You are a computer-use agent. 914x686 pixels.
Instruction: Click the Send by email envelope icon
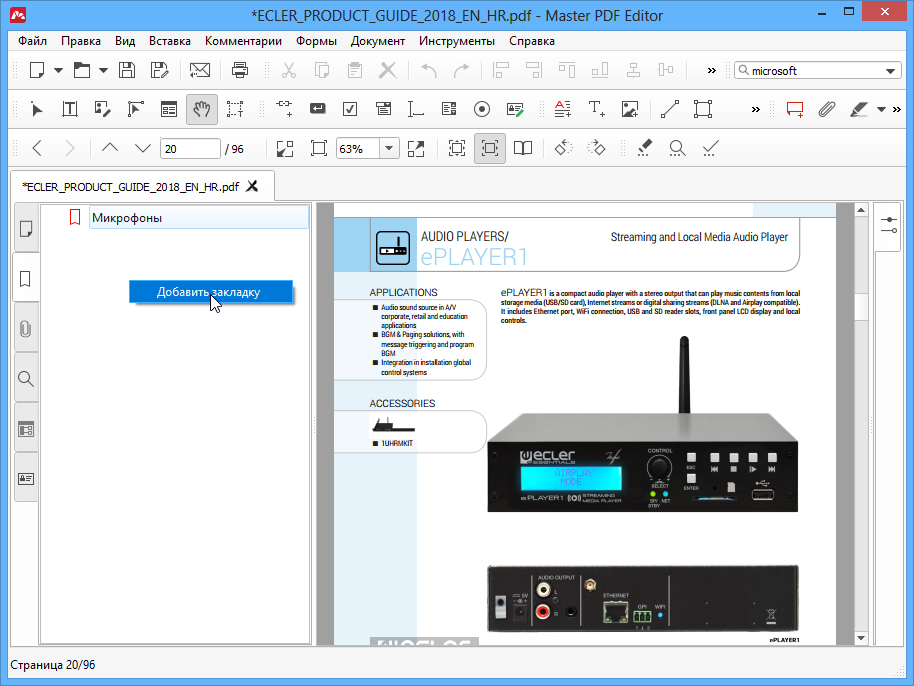click(200, 70)
